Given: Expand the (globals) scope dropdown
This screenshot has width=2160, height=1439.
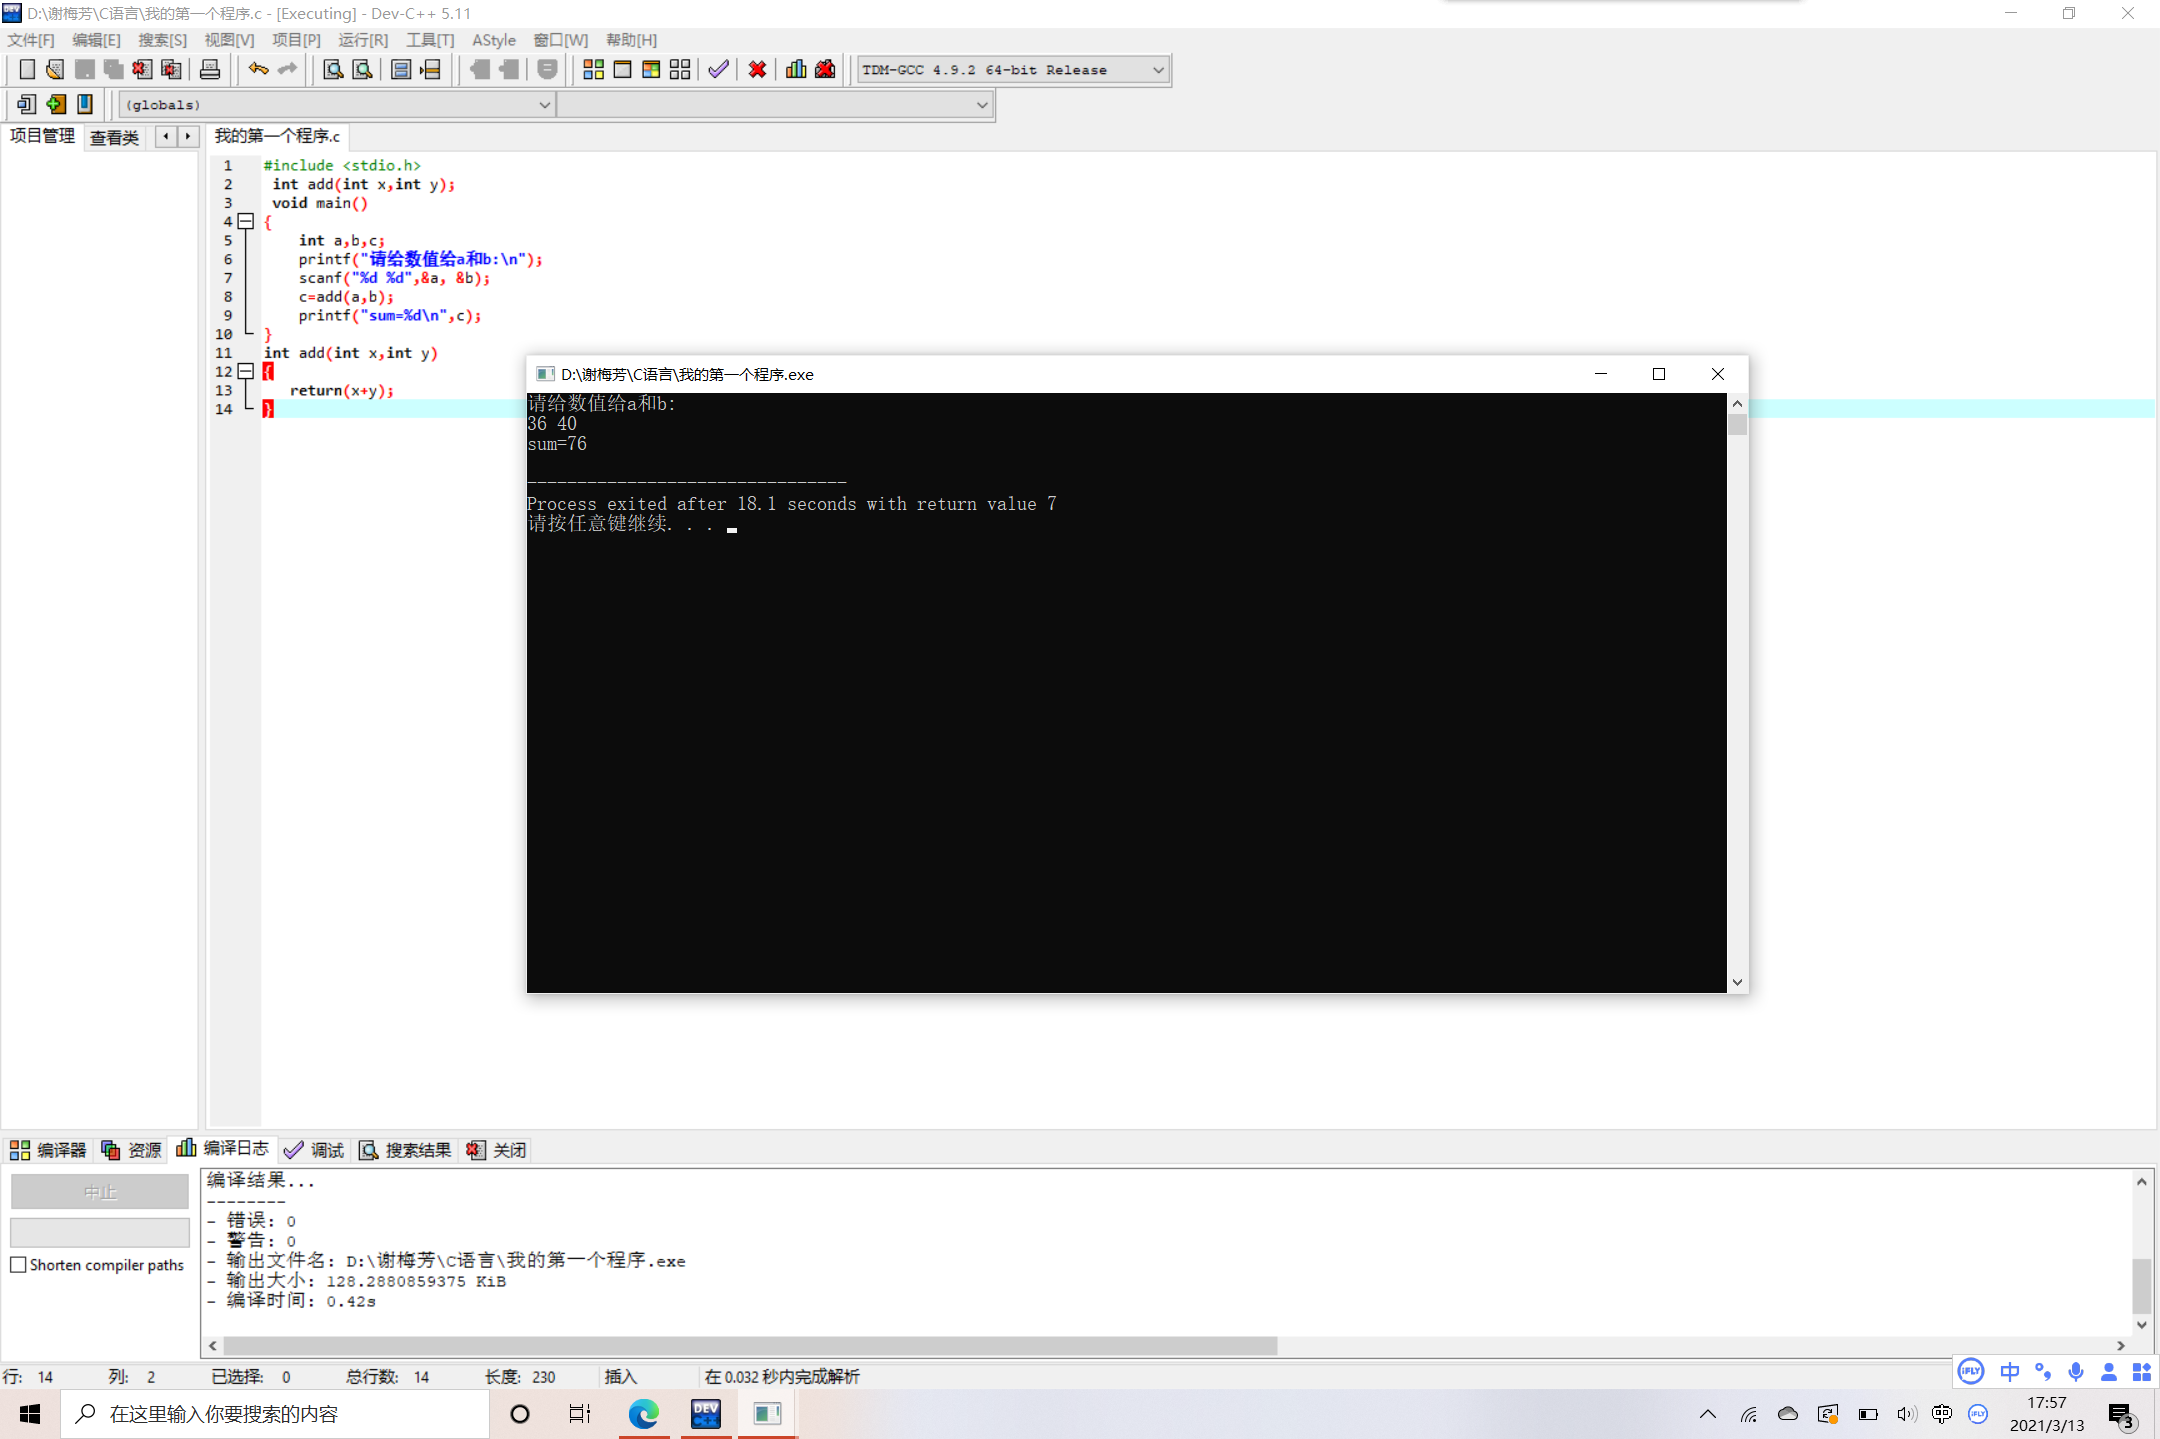Looking at the screenshot, I should pos(544,104).
